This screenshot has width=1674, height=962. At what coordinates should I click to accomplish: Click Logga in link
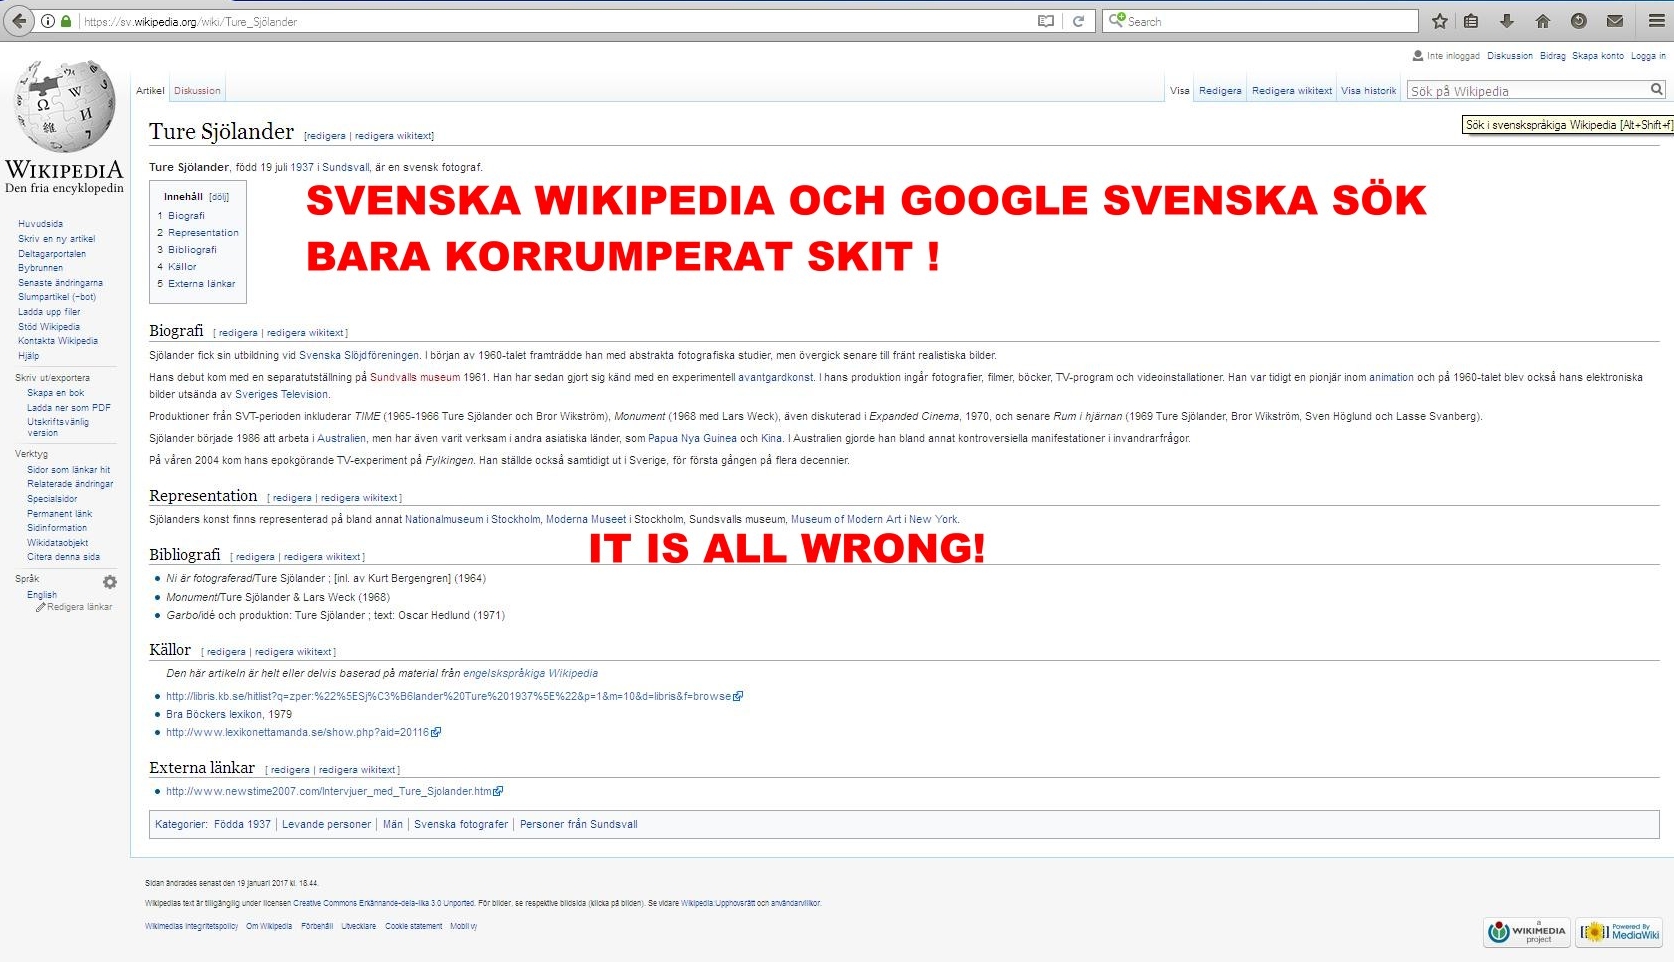[1648, 56]
